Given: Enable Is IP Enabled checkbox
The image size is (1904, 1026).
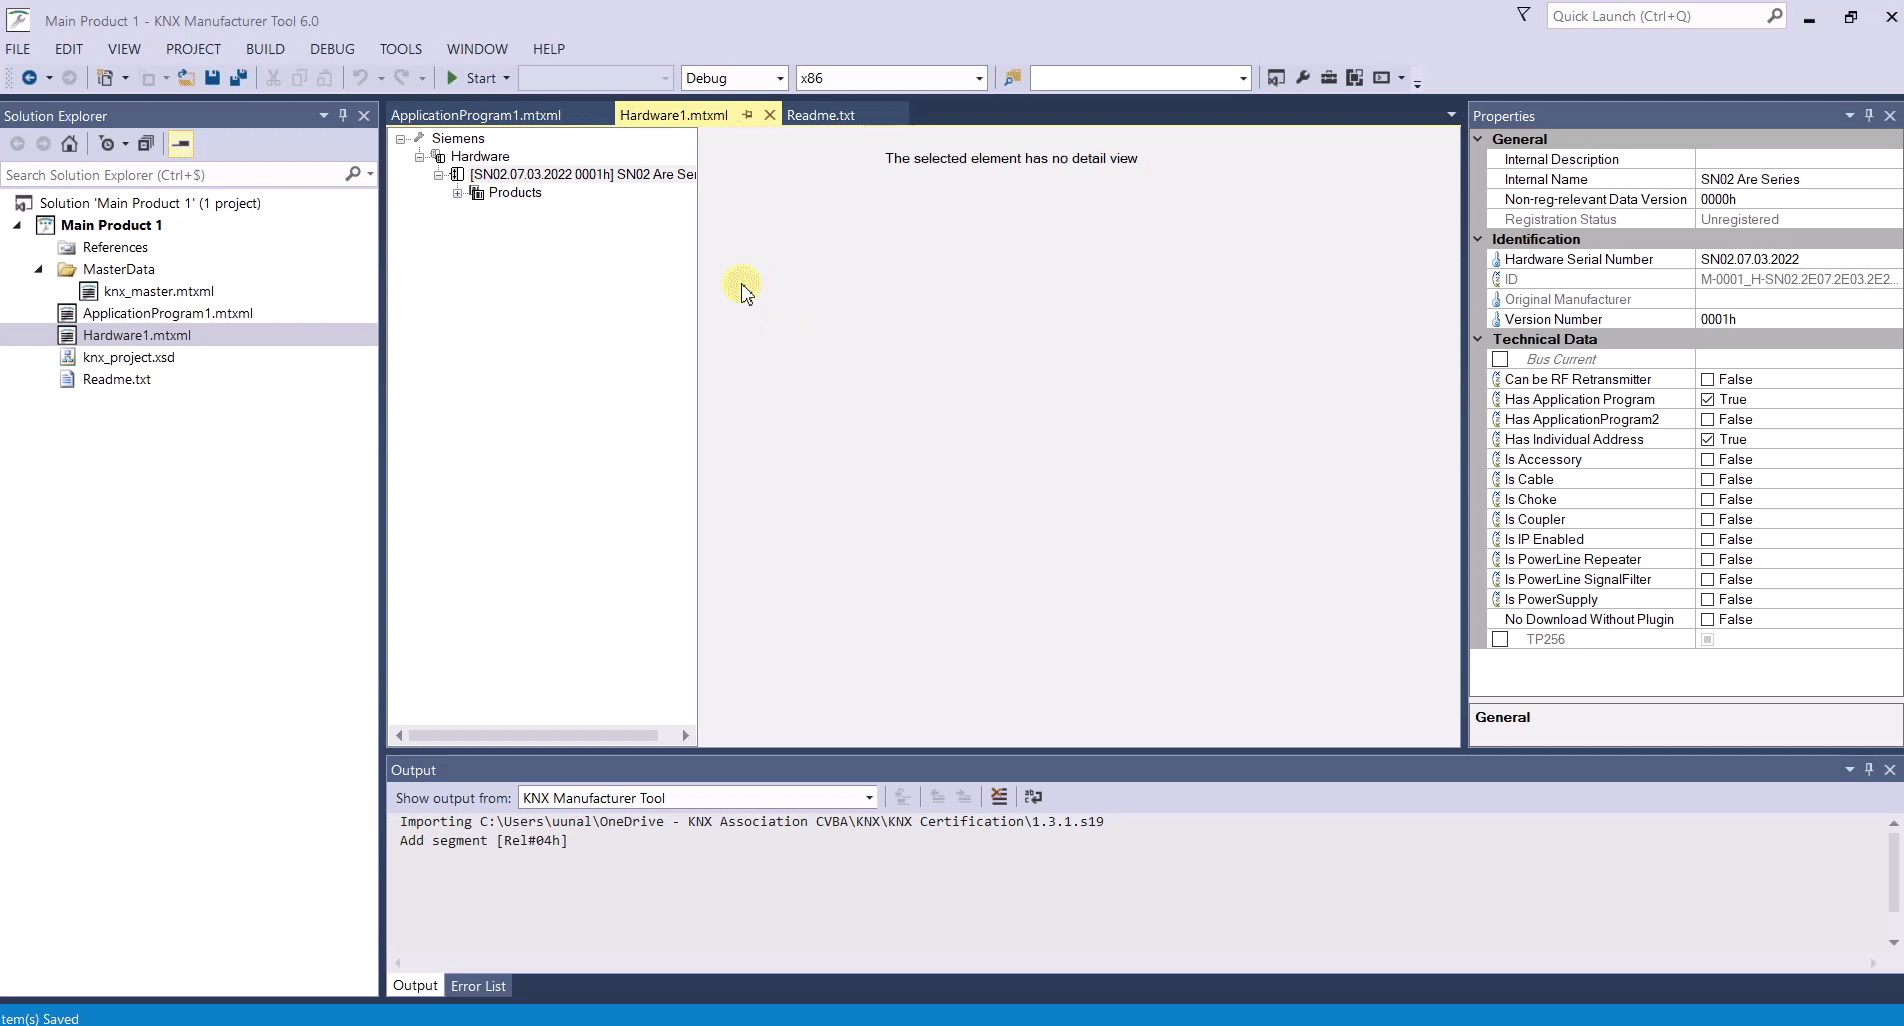Looking at the screenshot, I should click(1708, 539).
